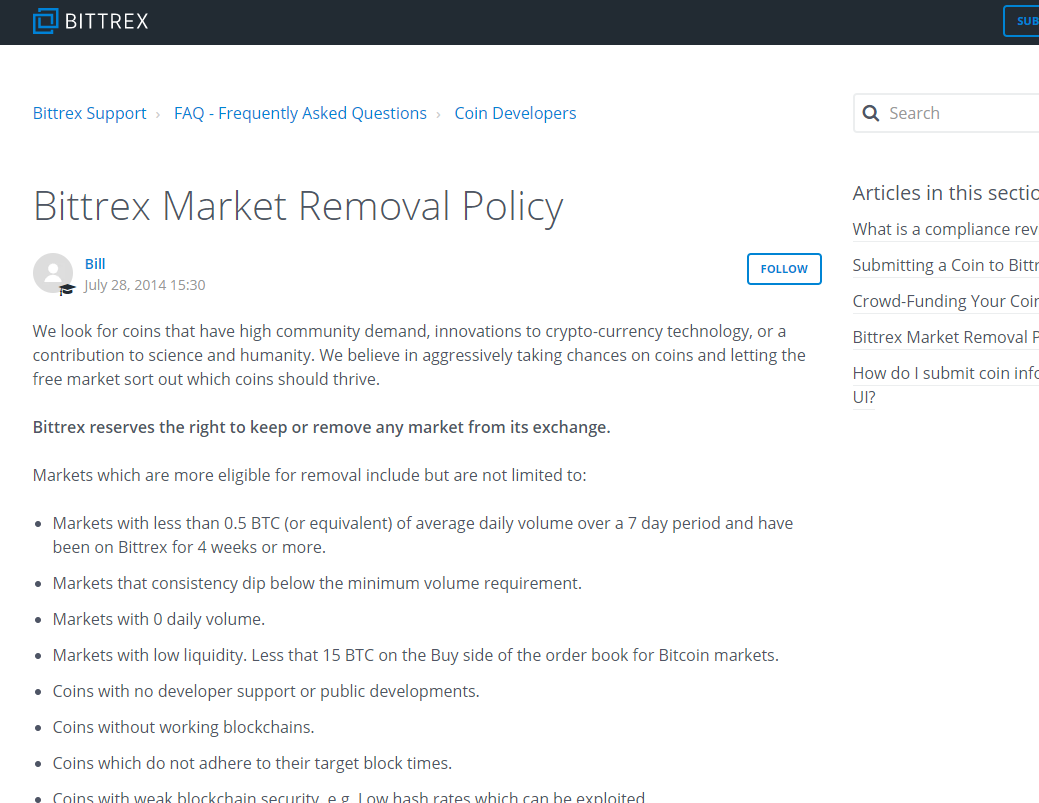Click Bill's author avatar
The width and height of the screenshot is (1039, 803).
[x=53, y=272]
